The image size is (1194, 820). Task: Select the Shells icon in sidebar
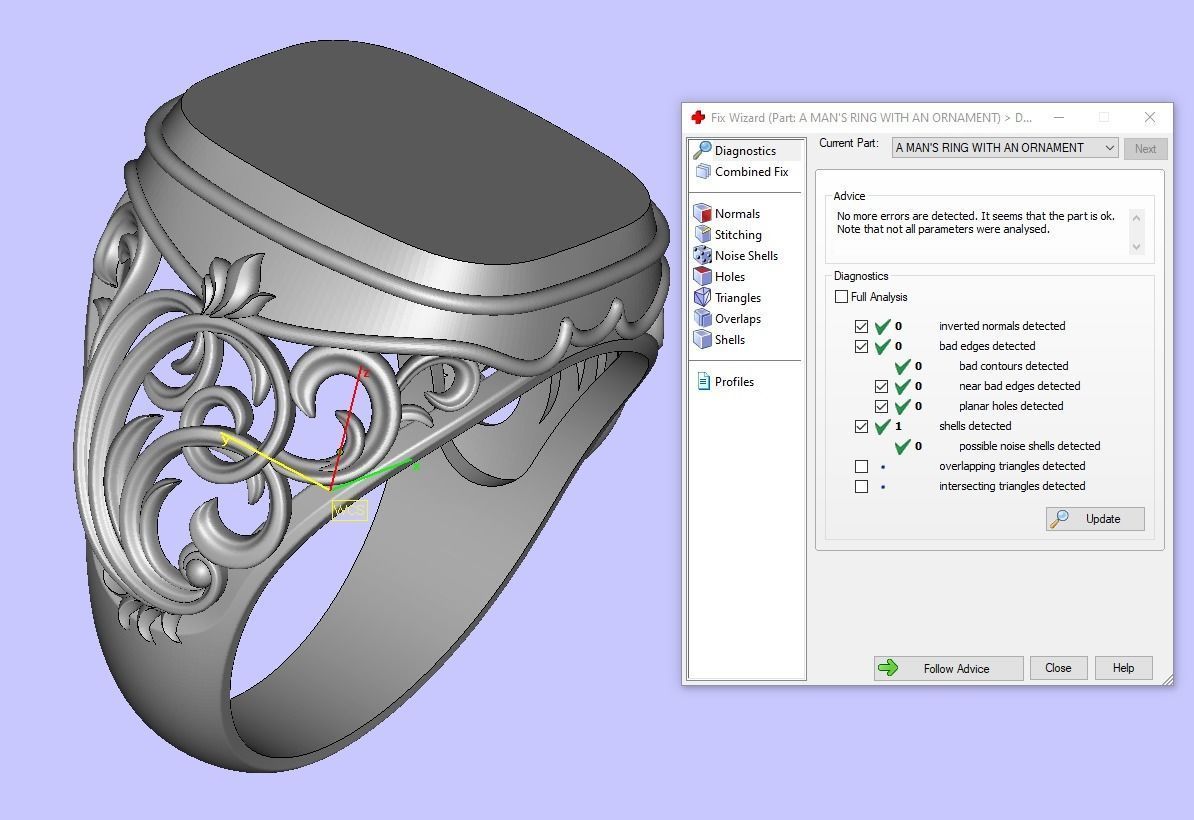(702, 340)
